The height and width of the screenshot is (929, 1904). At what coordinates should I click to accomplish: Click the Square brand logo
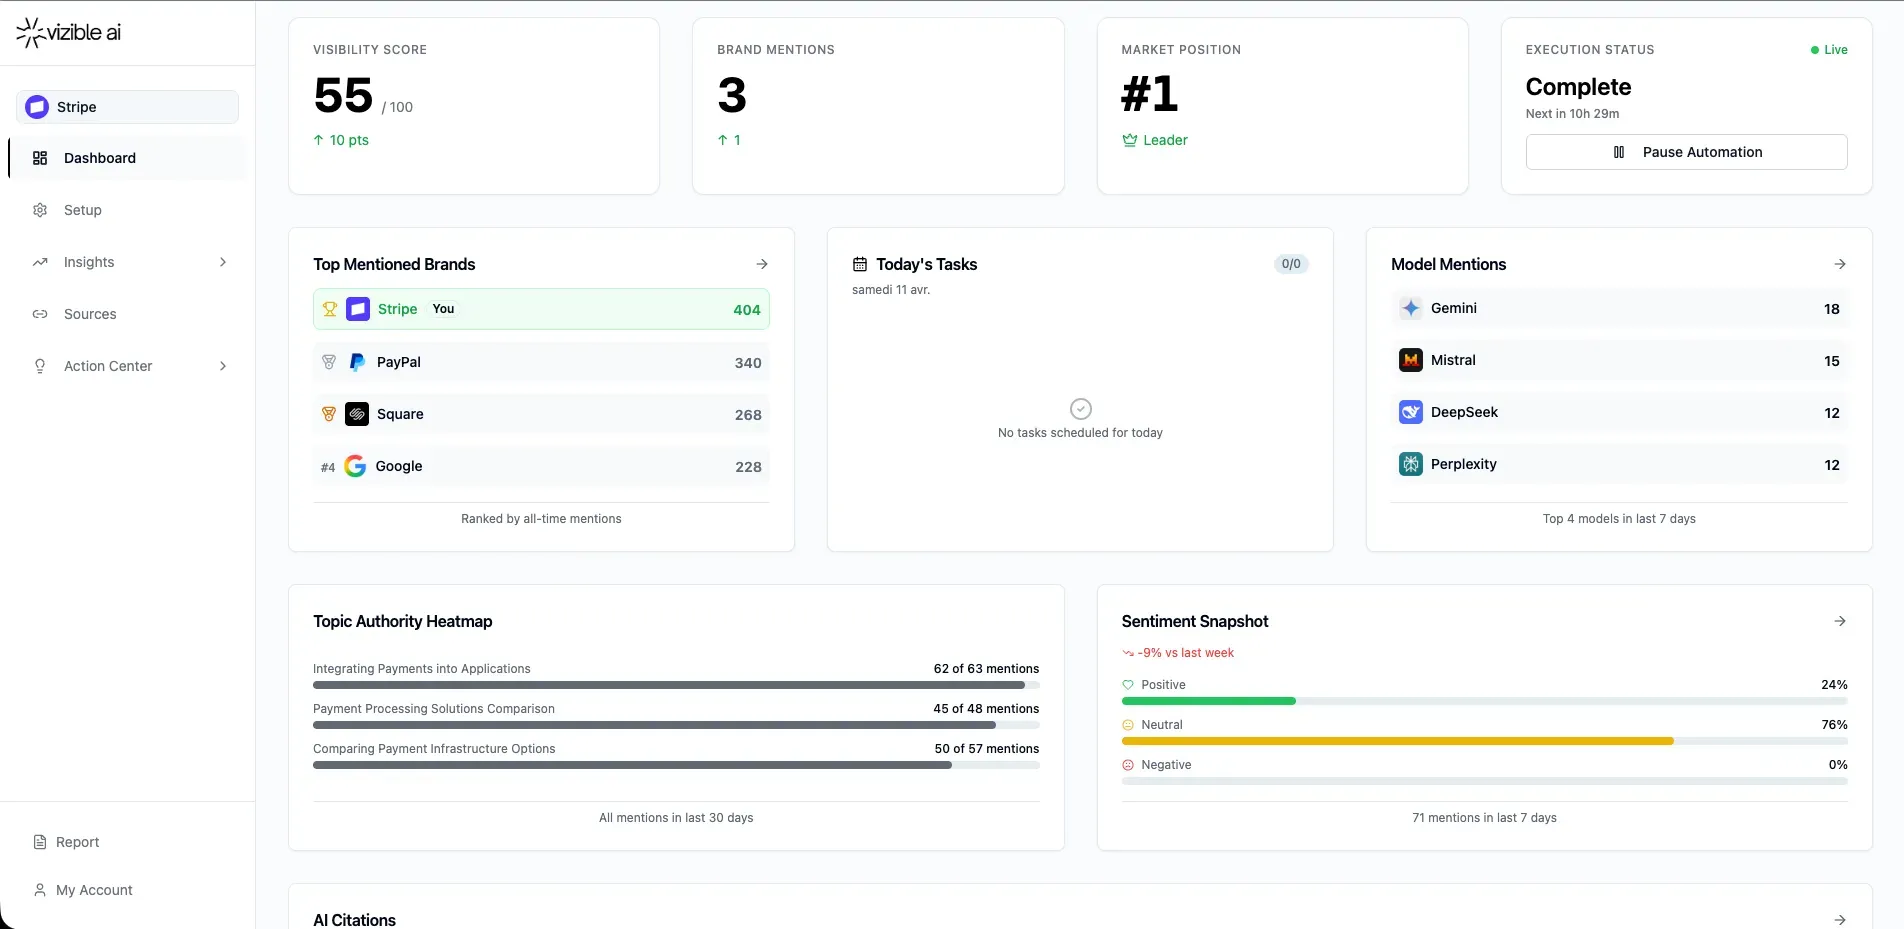pyautogui.click(x=357, y=415)
